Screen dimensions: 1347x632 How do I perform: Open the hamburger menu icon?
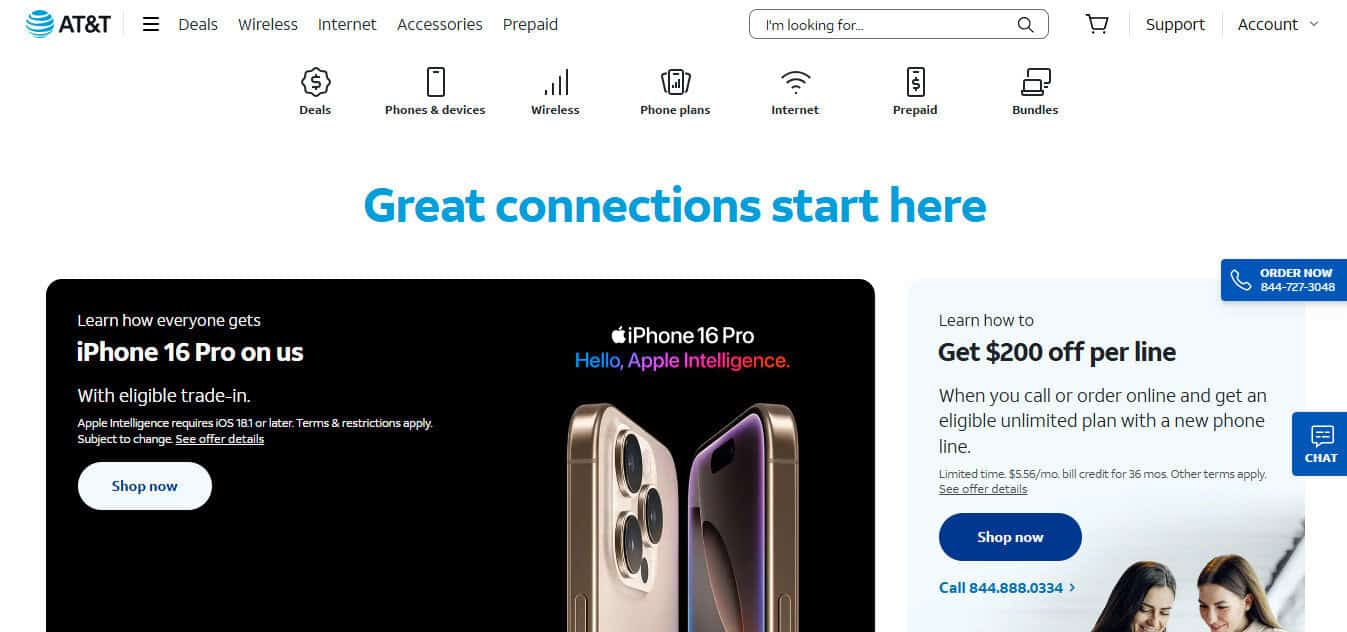pyautogui.click(x=151, y=24)
